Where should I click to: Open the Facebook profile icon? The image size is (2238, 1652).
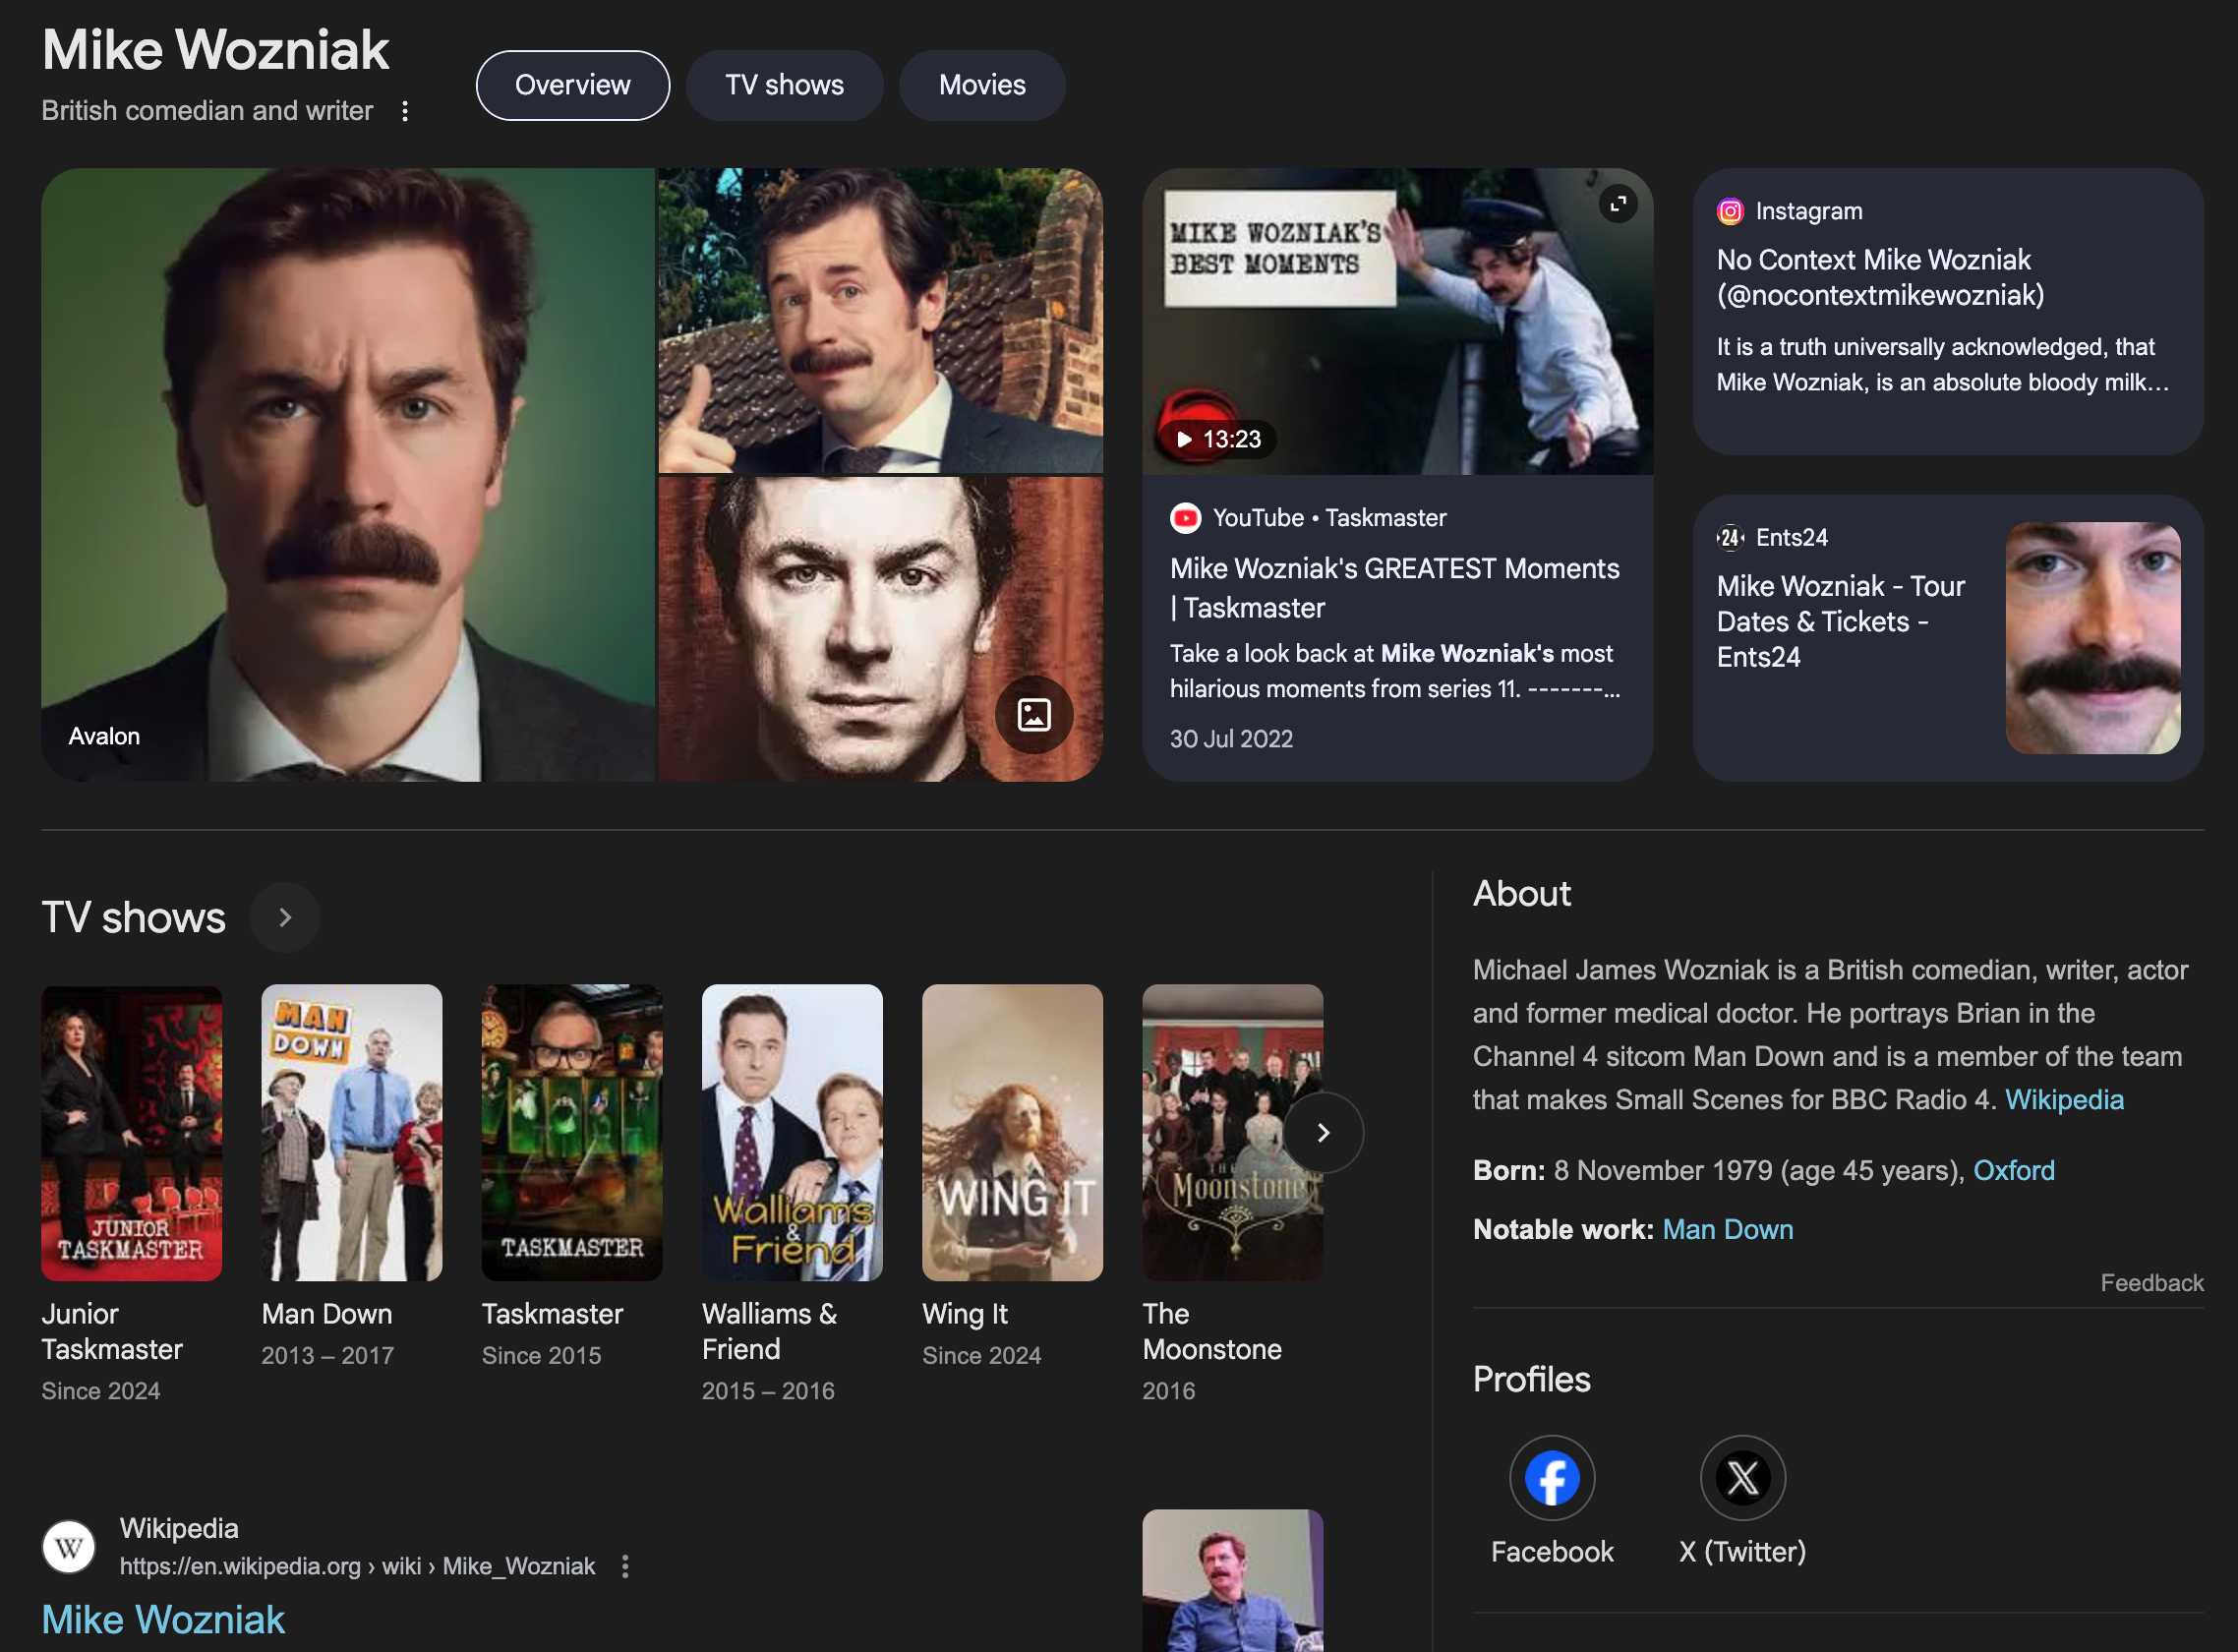[1551, 1477]
